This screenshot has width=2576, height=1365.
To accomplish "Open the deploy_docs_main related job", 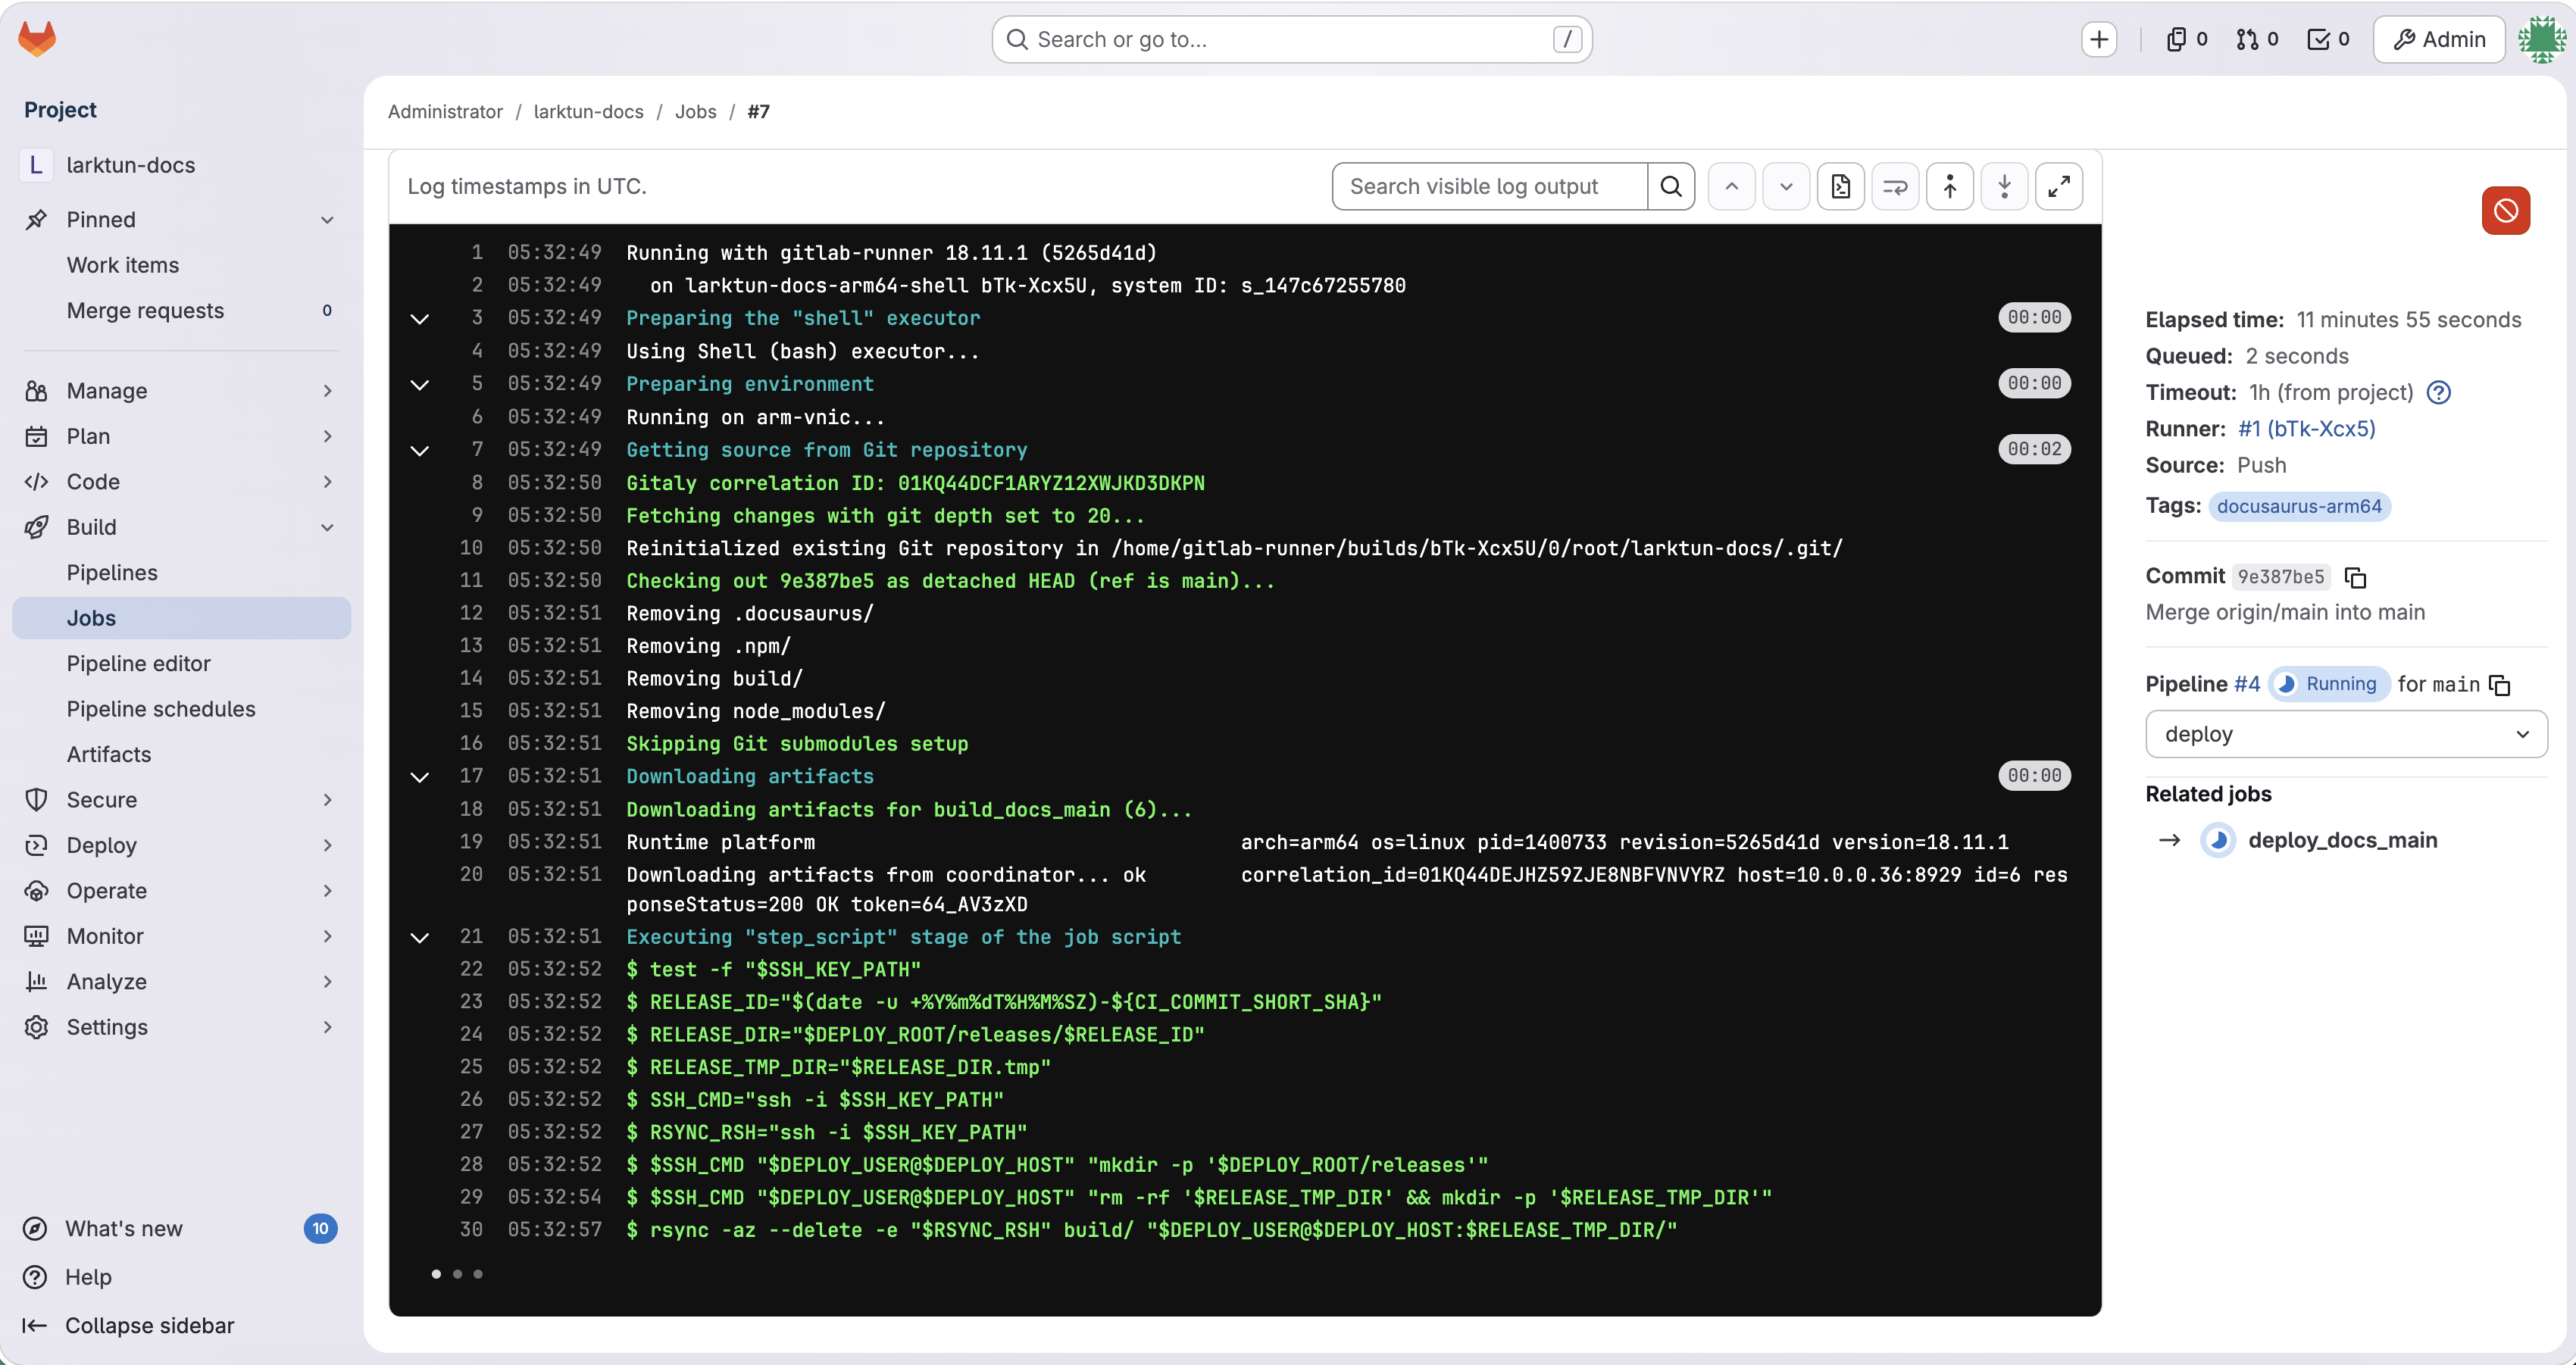I will pos(2343,840).
